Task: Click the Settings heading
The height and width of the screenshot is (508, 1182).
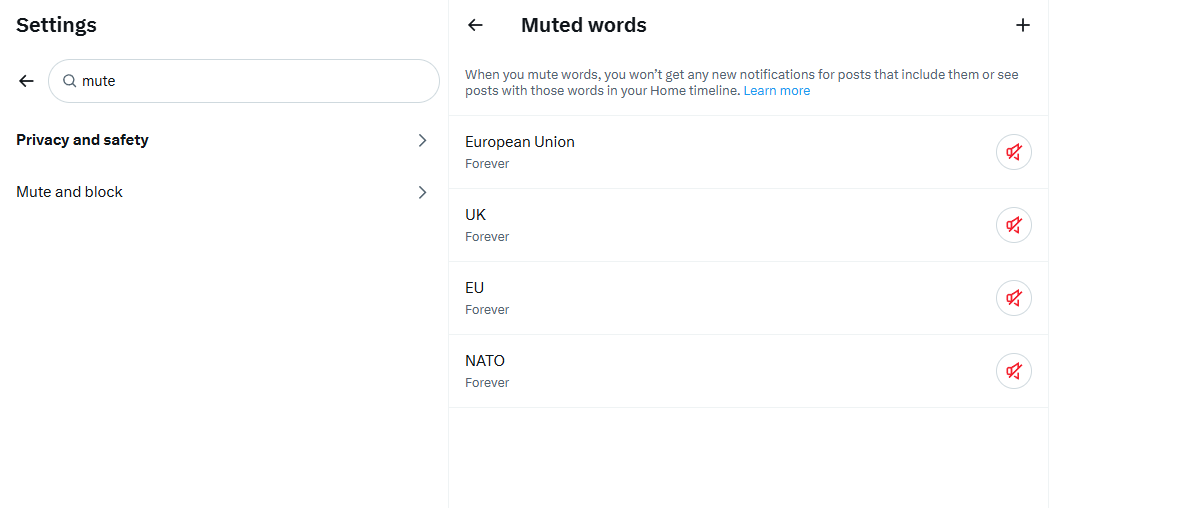Action: [57, 25]
